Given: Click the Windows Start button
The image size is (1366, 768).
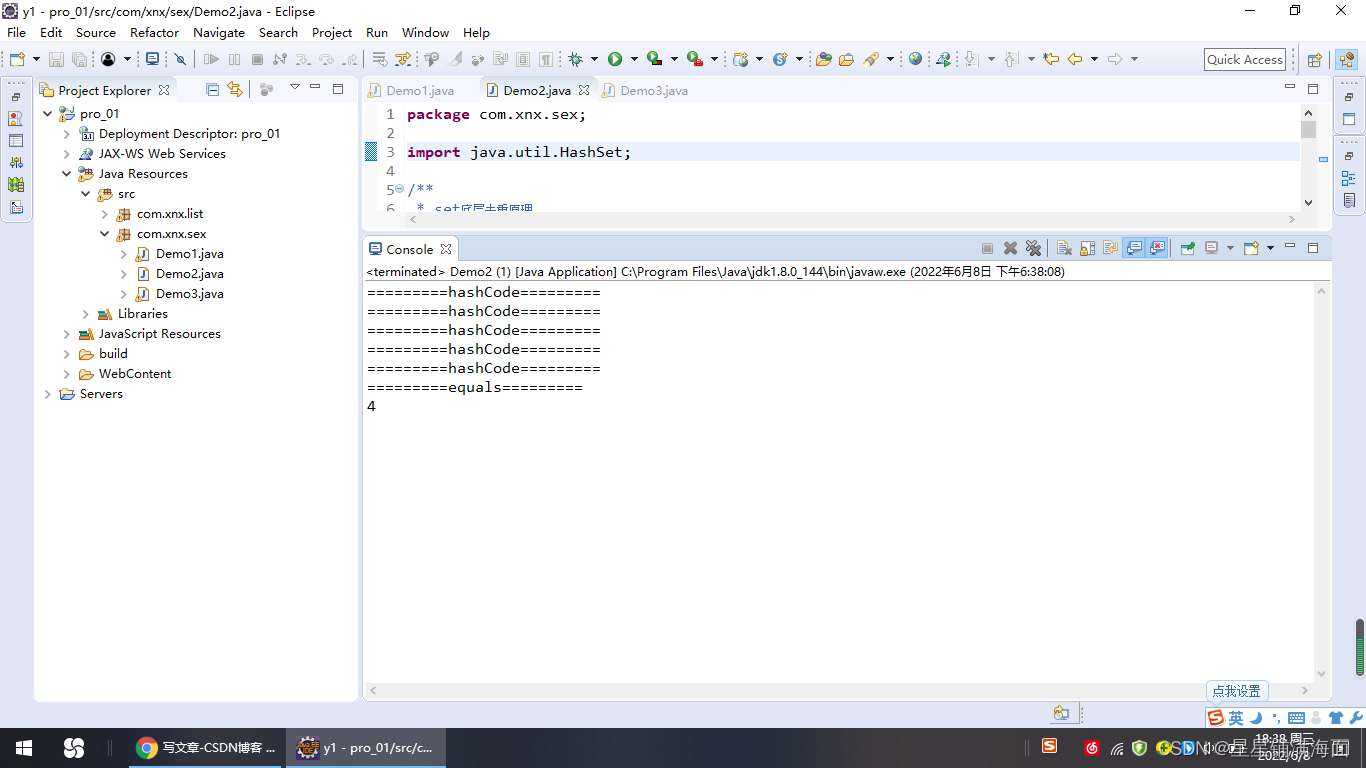Looking at the screenshot, I should pos(24,748).
